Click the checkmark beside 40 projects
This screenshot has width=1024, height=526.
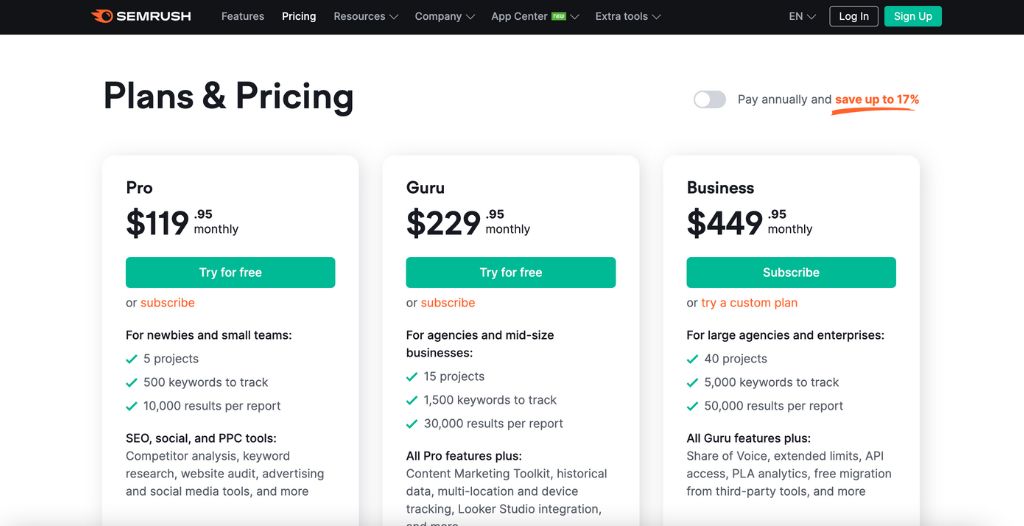[x=693, y=359]
